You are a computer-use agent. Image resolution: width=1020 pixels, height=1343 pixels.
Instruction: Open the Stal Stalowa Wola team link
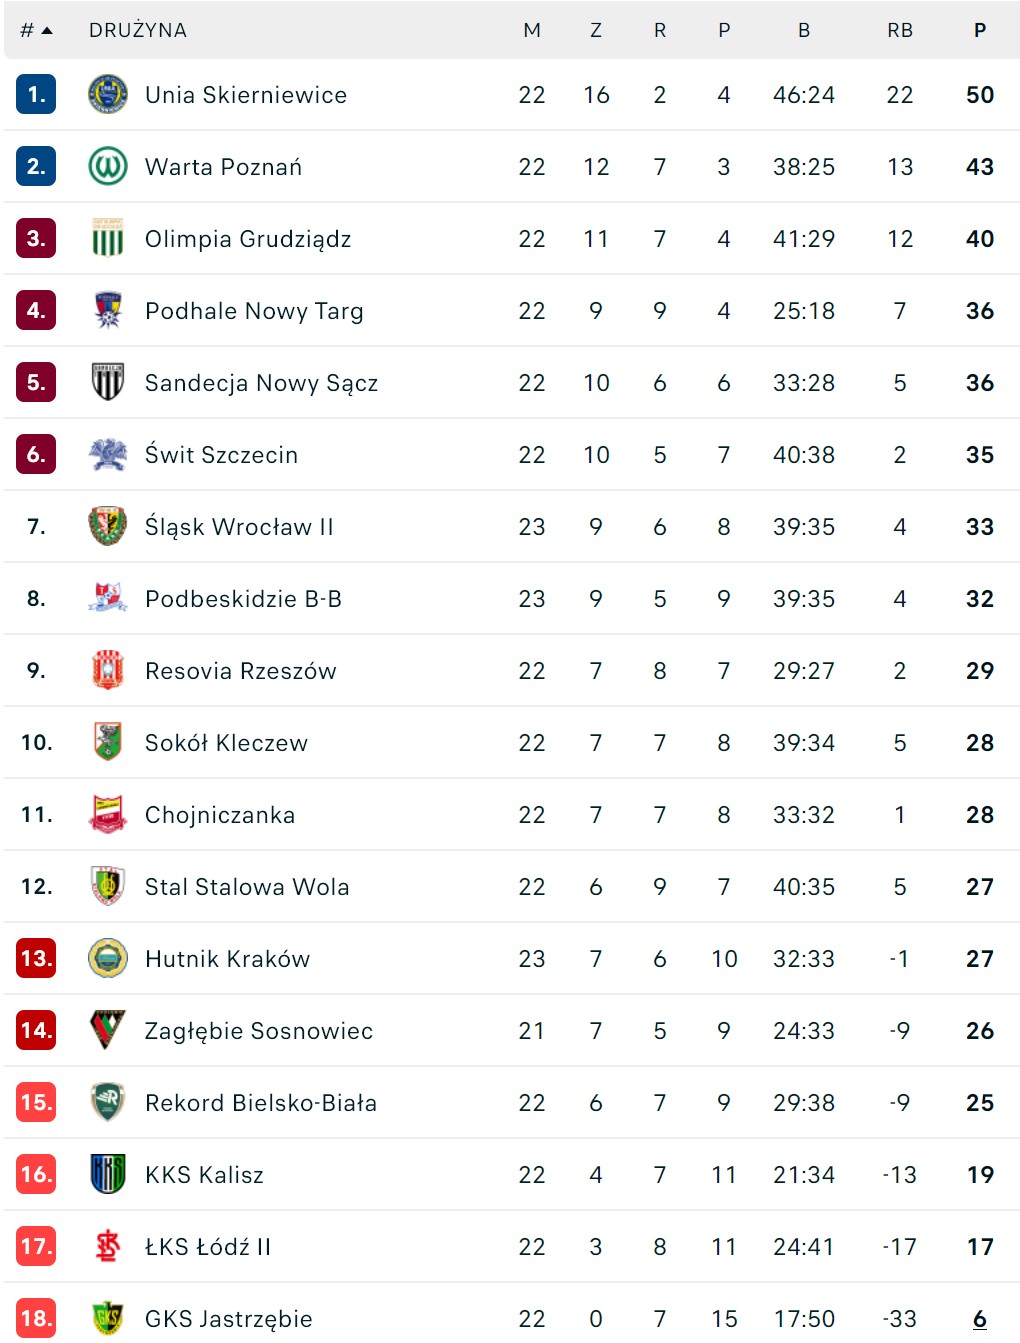point(247,887)
